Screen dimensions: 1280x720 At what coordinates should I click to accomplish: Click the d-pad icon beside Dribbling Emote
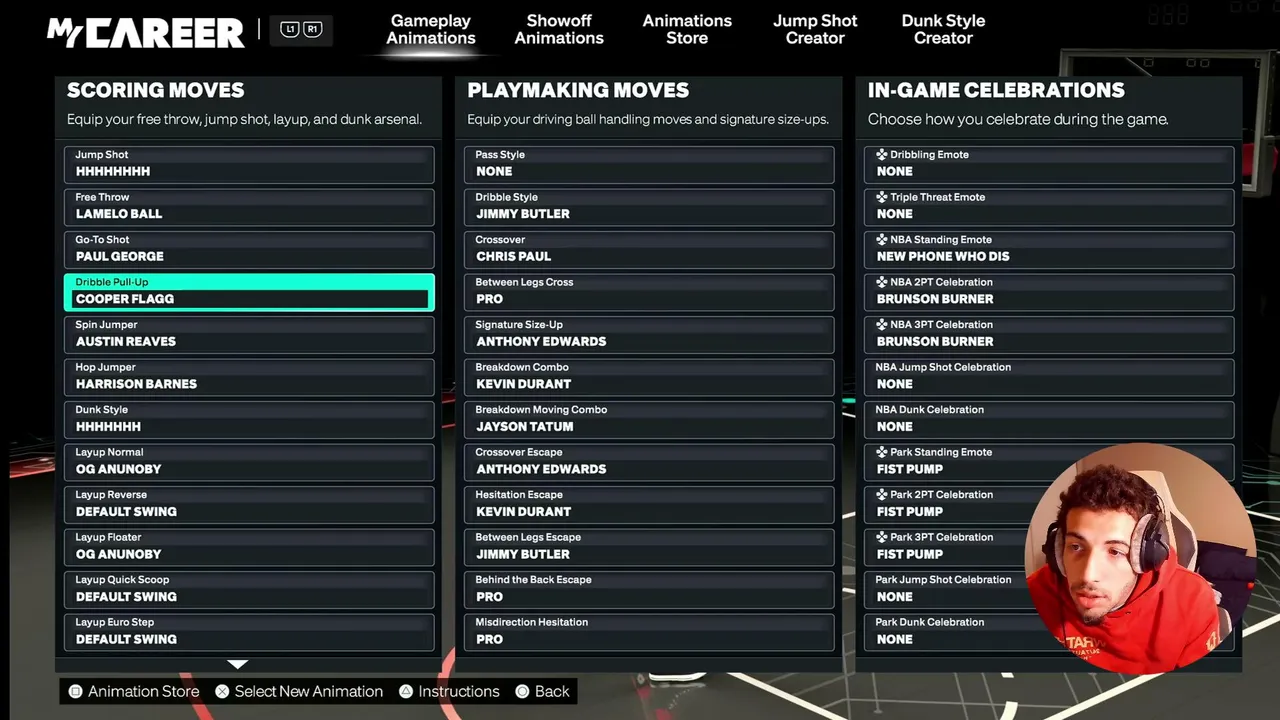882,155
